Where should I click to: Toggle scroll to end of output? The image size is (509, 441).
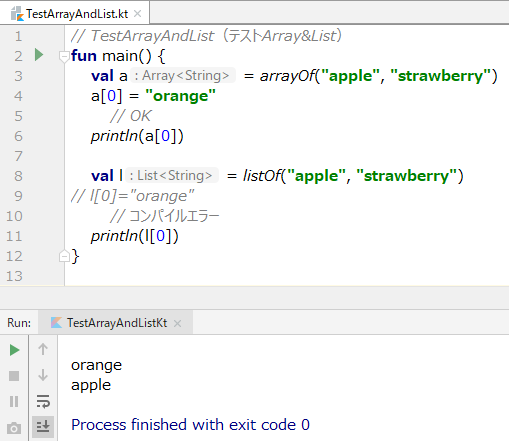click(x=43, y=426)
